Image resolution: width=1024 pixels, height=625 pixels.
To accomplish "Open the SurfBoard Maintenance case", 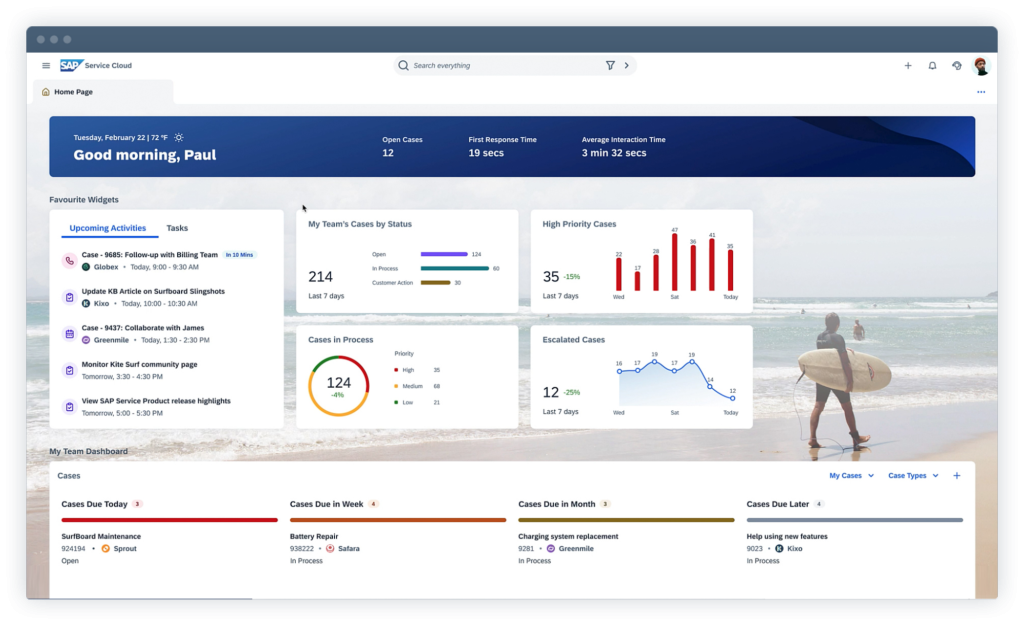I will pyautogui.click(x=101, y=536).
